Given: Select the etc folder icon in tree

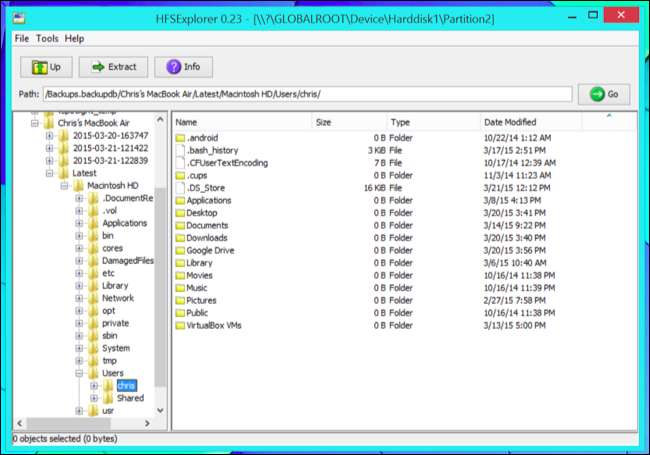Looking at the screenshot, I should 93,273.
